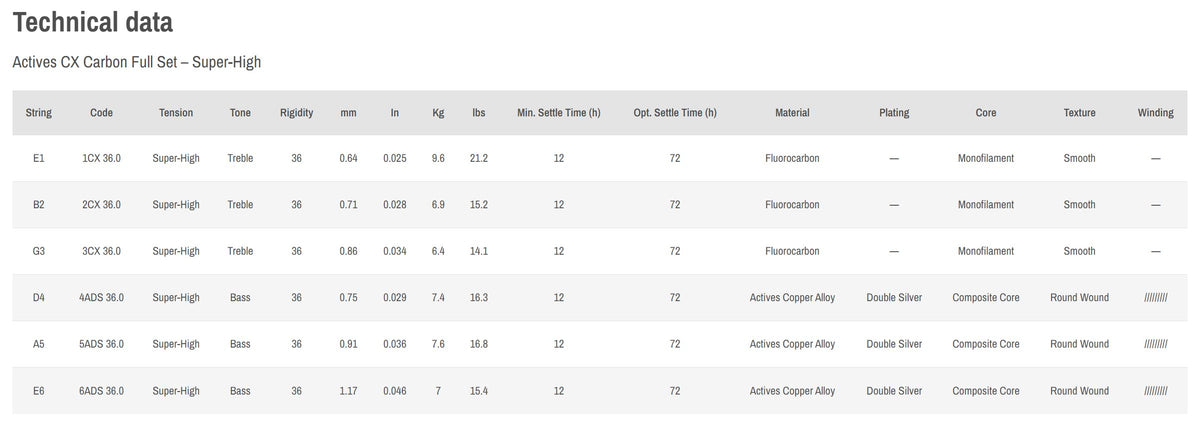Click the "Tension" column header
The image size is (1200, 432).
pyautogui.click(x=176, y=113)
